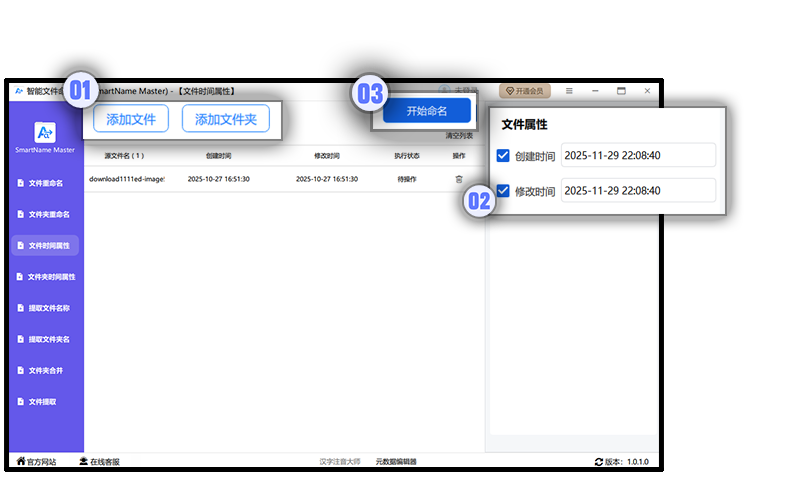Screen dimensions: 803x482
Task: Open the 文件夹合并 sidebar item
Action: point(45,370)
